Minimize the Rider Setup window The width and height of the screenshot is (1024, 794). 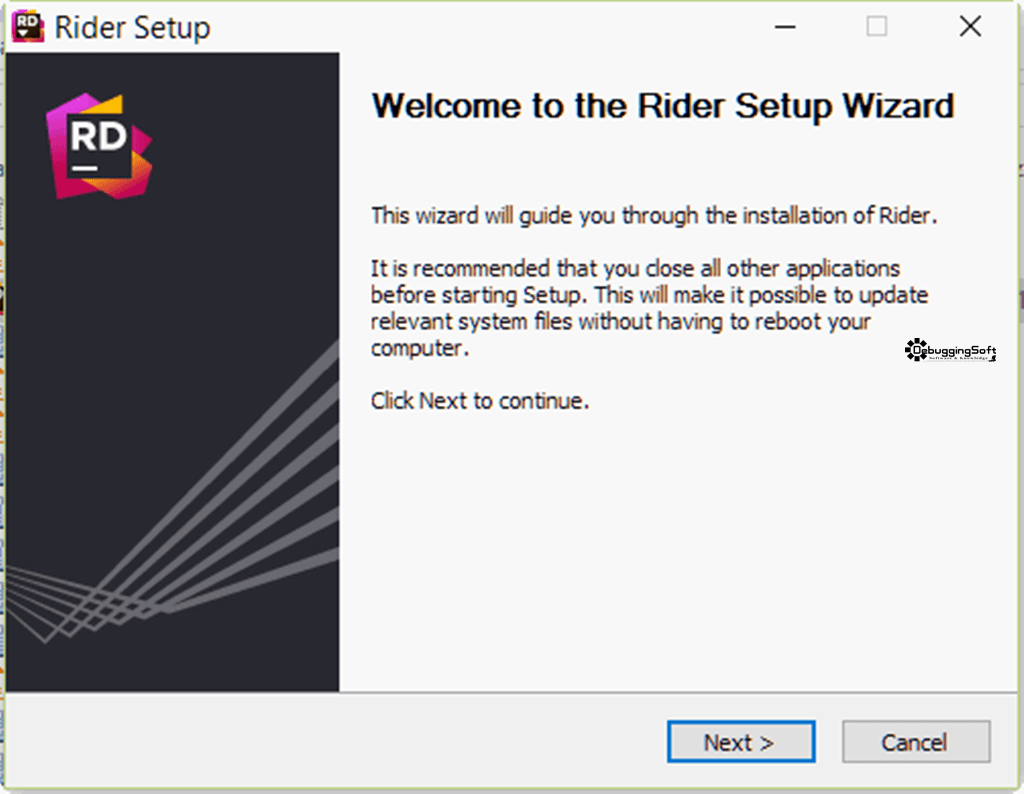[x=784, y=27]
